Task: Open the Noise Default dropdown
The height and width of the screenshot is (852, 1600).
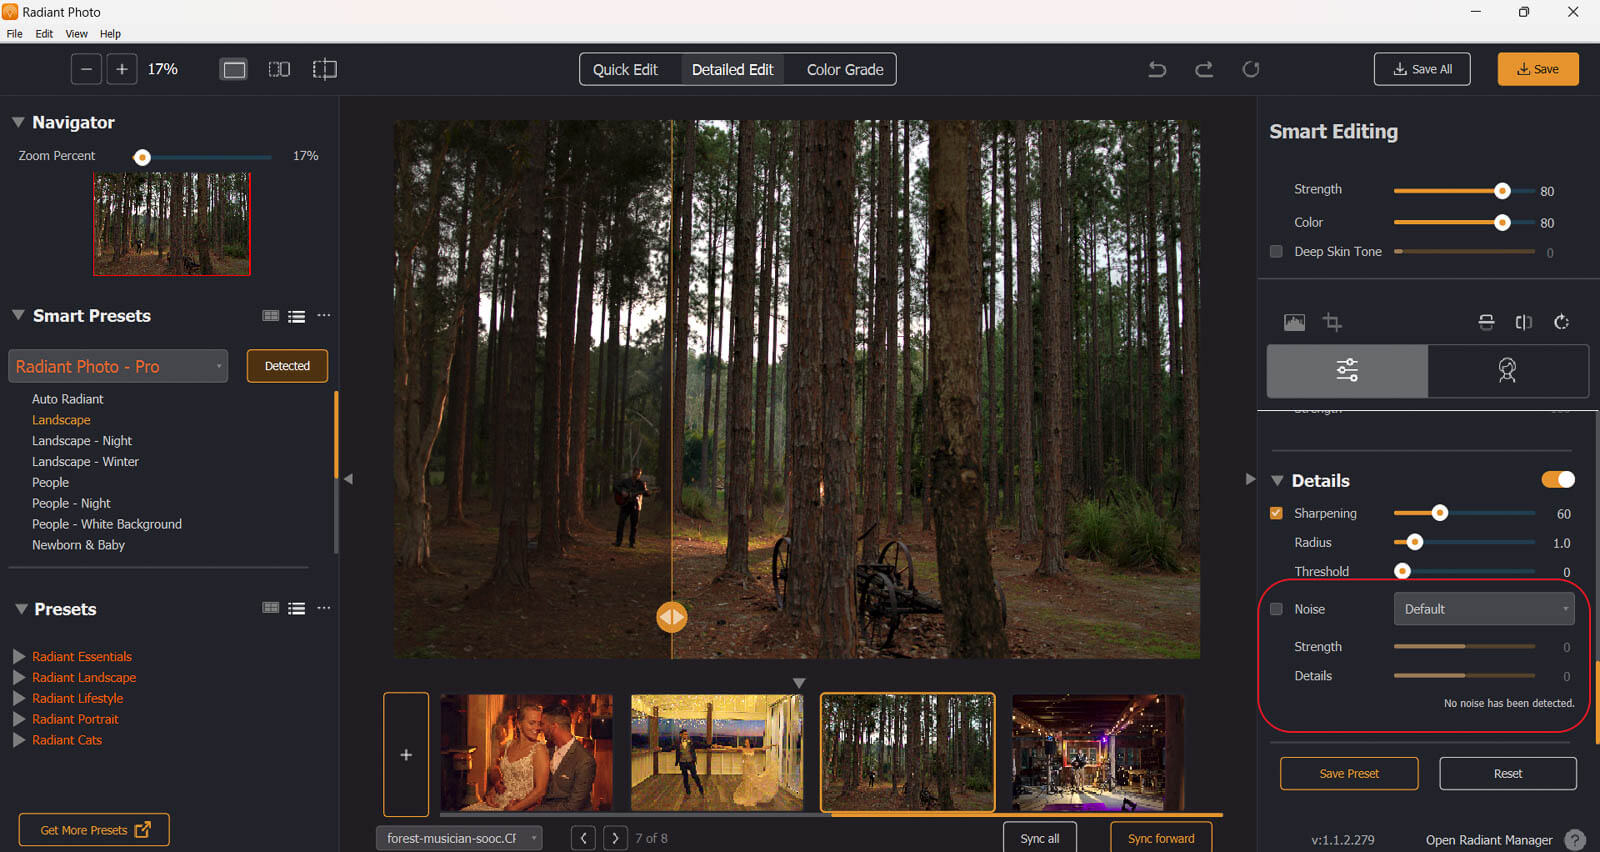Action: pyautogui.click(x=1483, y=609)
